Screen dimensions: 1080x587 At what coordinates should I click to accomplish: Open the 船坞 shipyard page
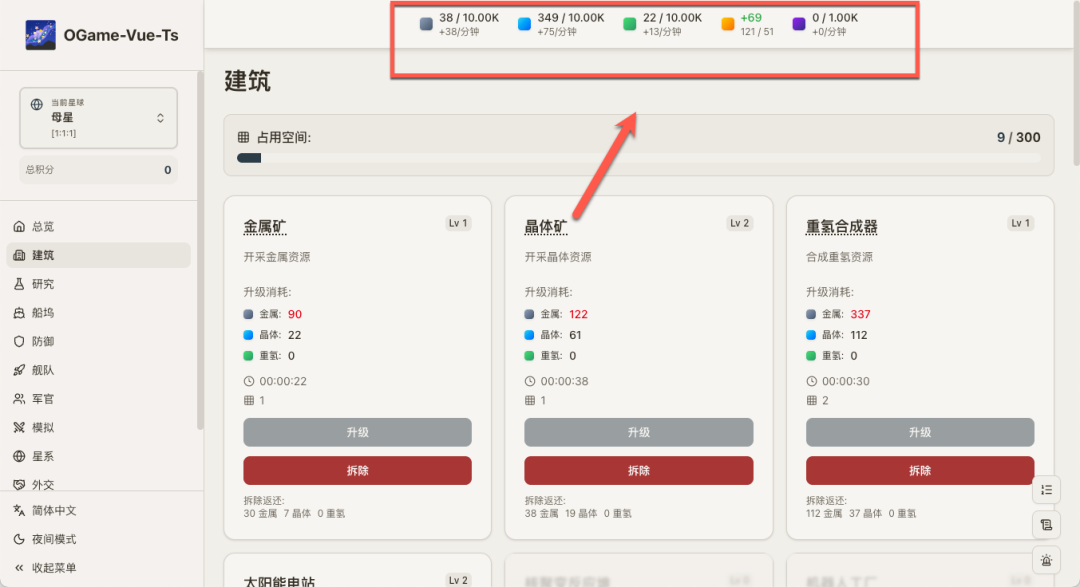98,313
